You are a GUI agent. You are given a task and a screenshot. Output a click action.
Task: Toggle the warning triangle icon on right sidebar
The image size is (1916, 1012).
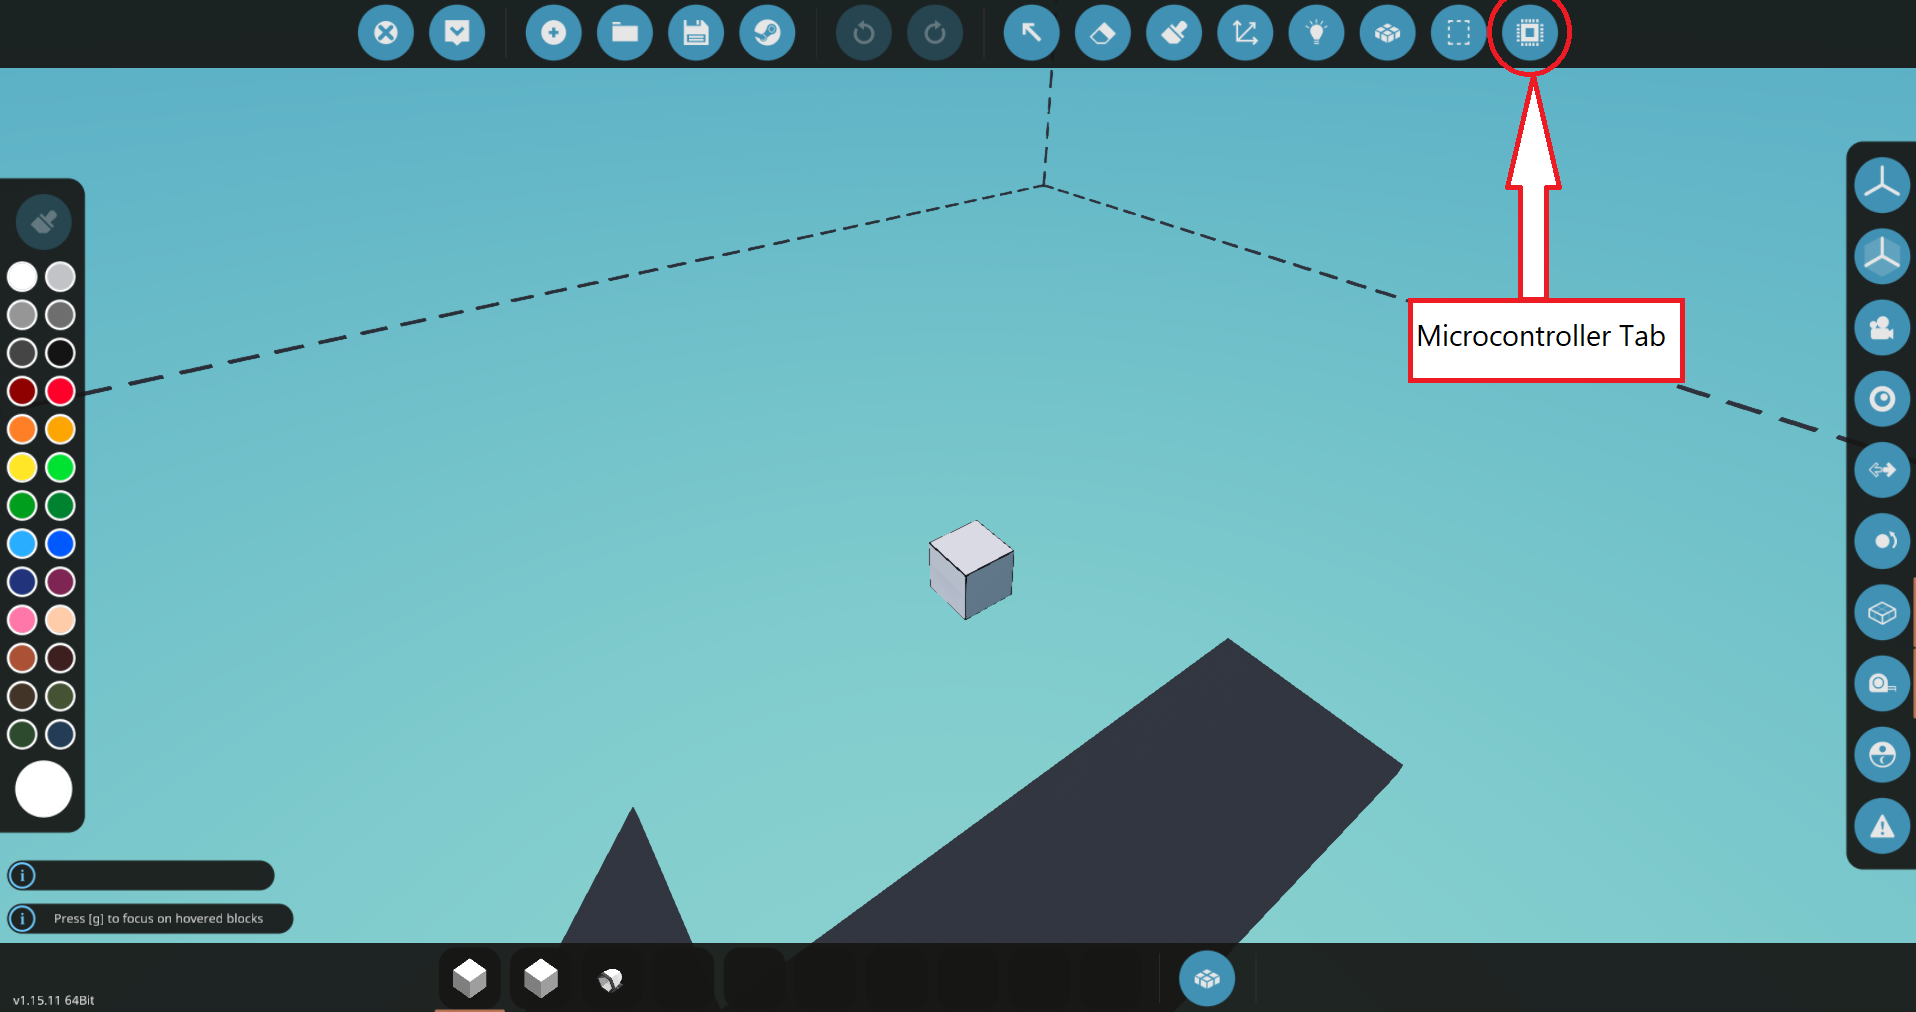click(1882, 826)
